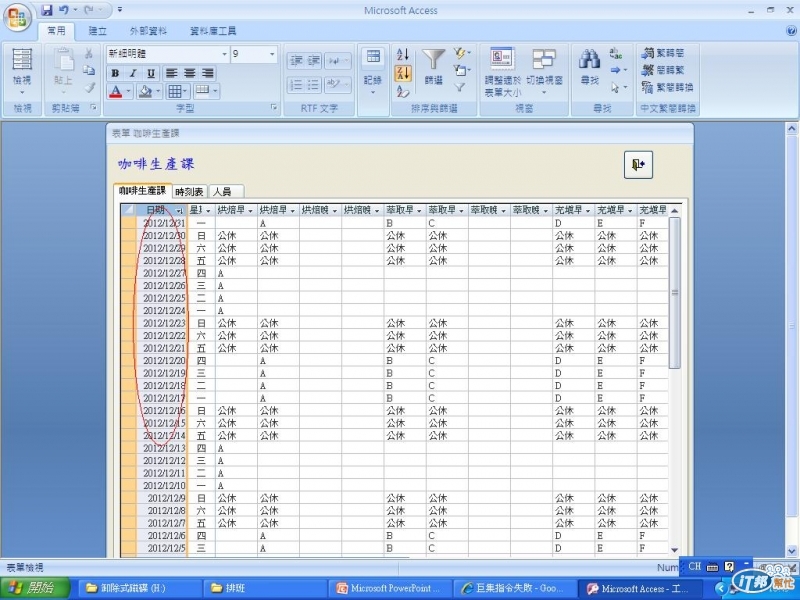Open the Access Help question-mark icon
This screenshot has width=800, height=600.
pos(791,31)
